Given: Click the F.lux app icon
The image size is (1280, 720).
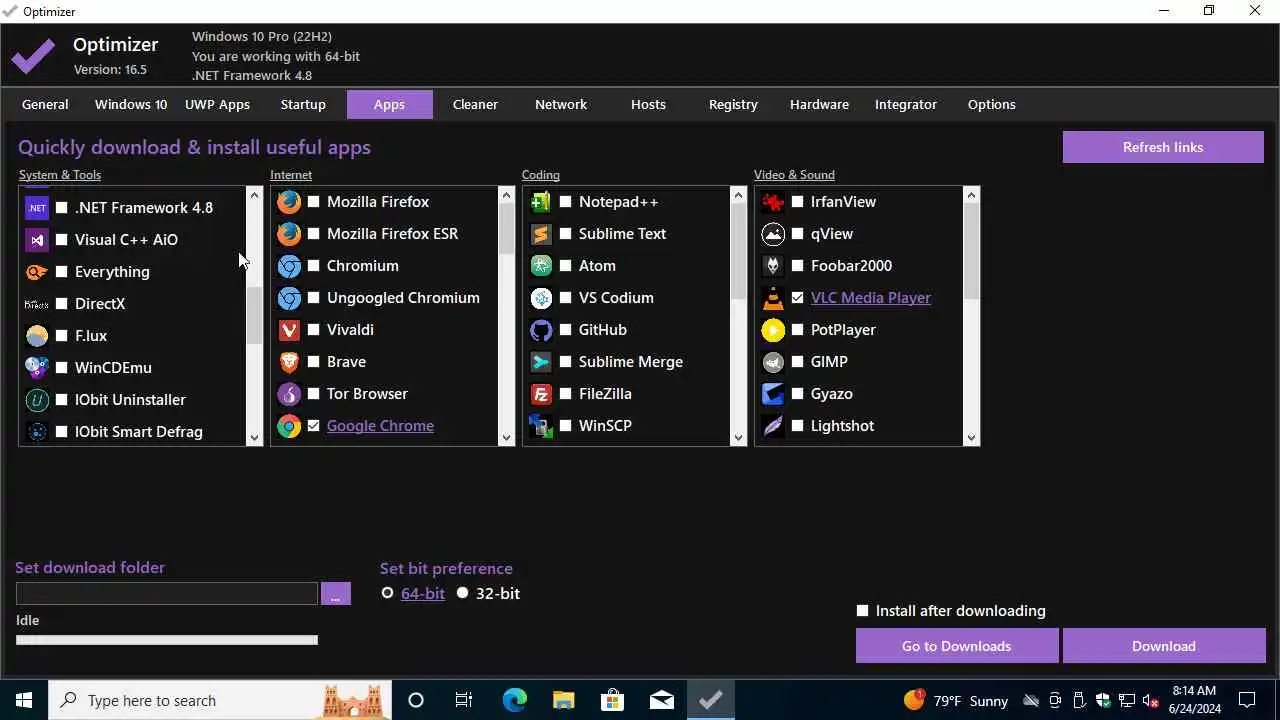Looking at the screenshot, I should (37, 336).
